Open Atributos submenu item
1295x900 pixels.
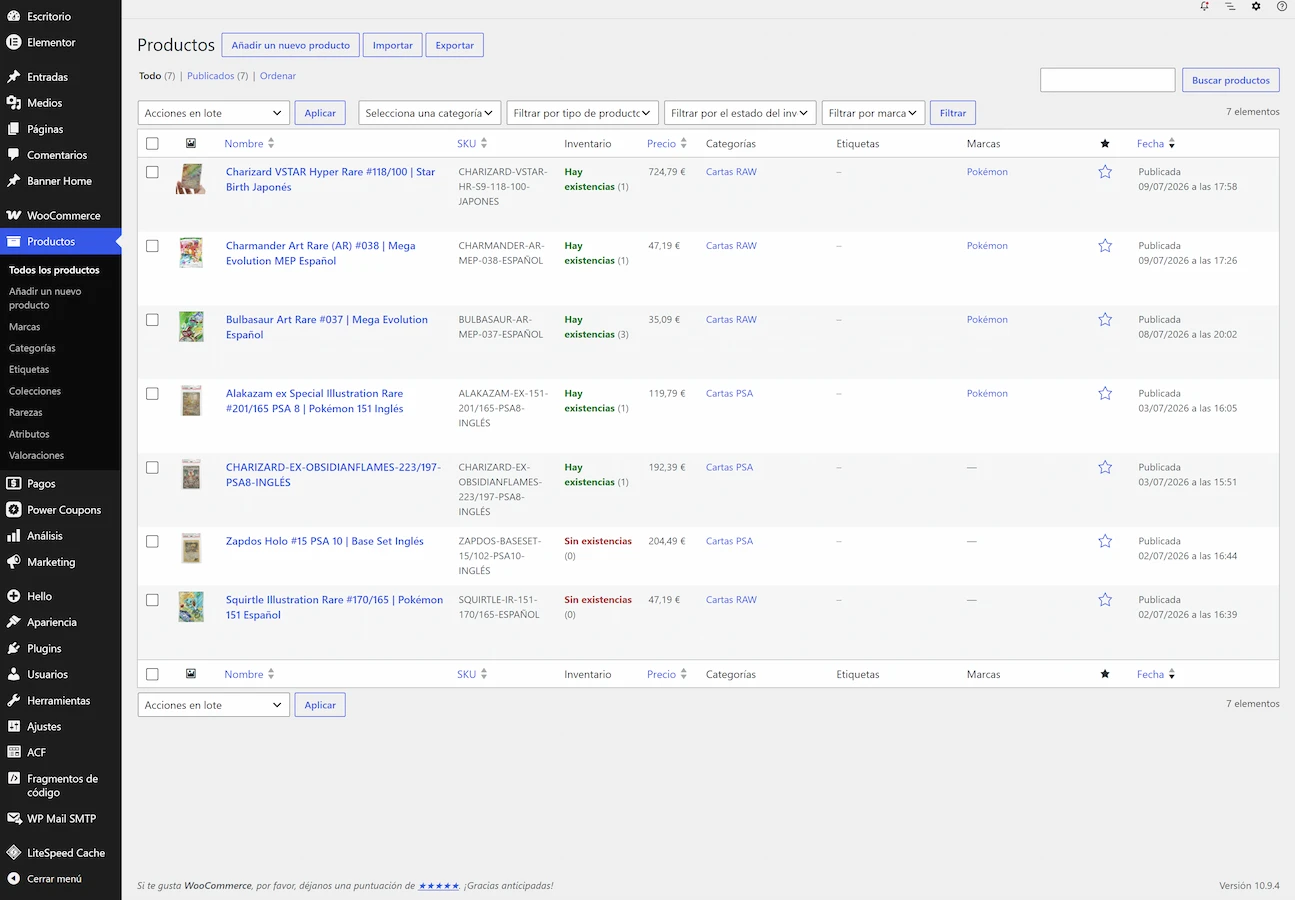(29, 434)
